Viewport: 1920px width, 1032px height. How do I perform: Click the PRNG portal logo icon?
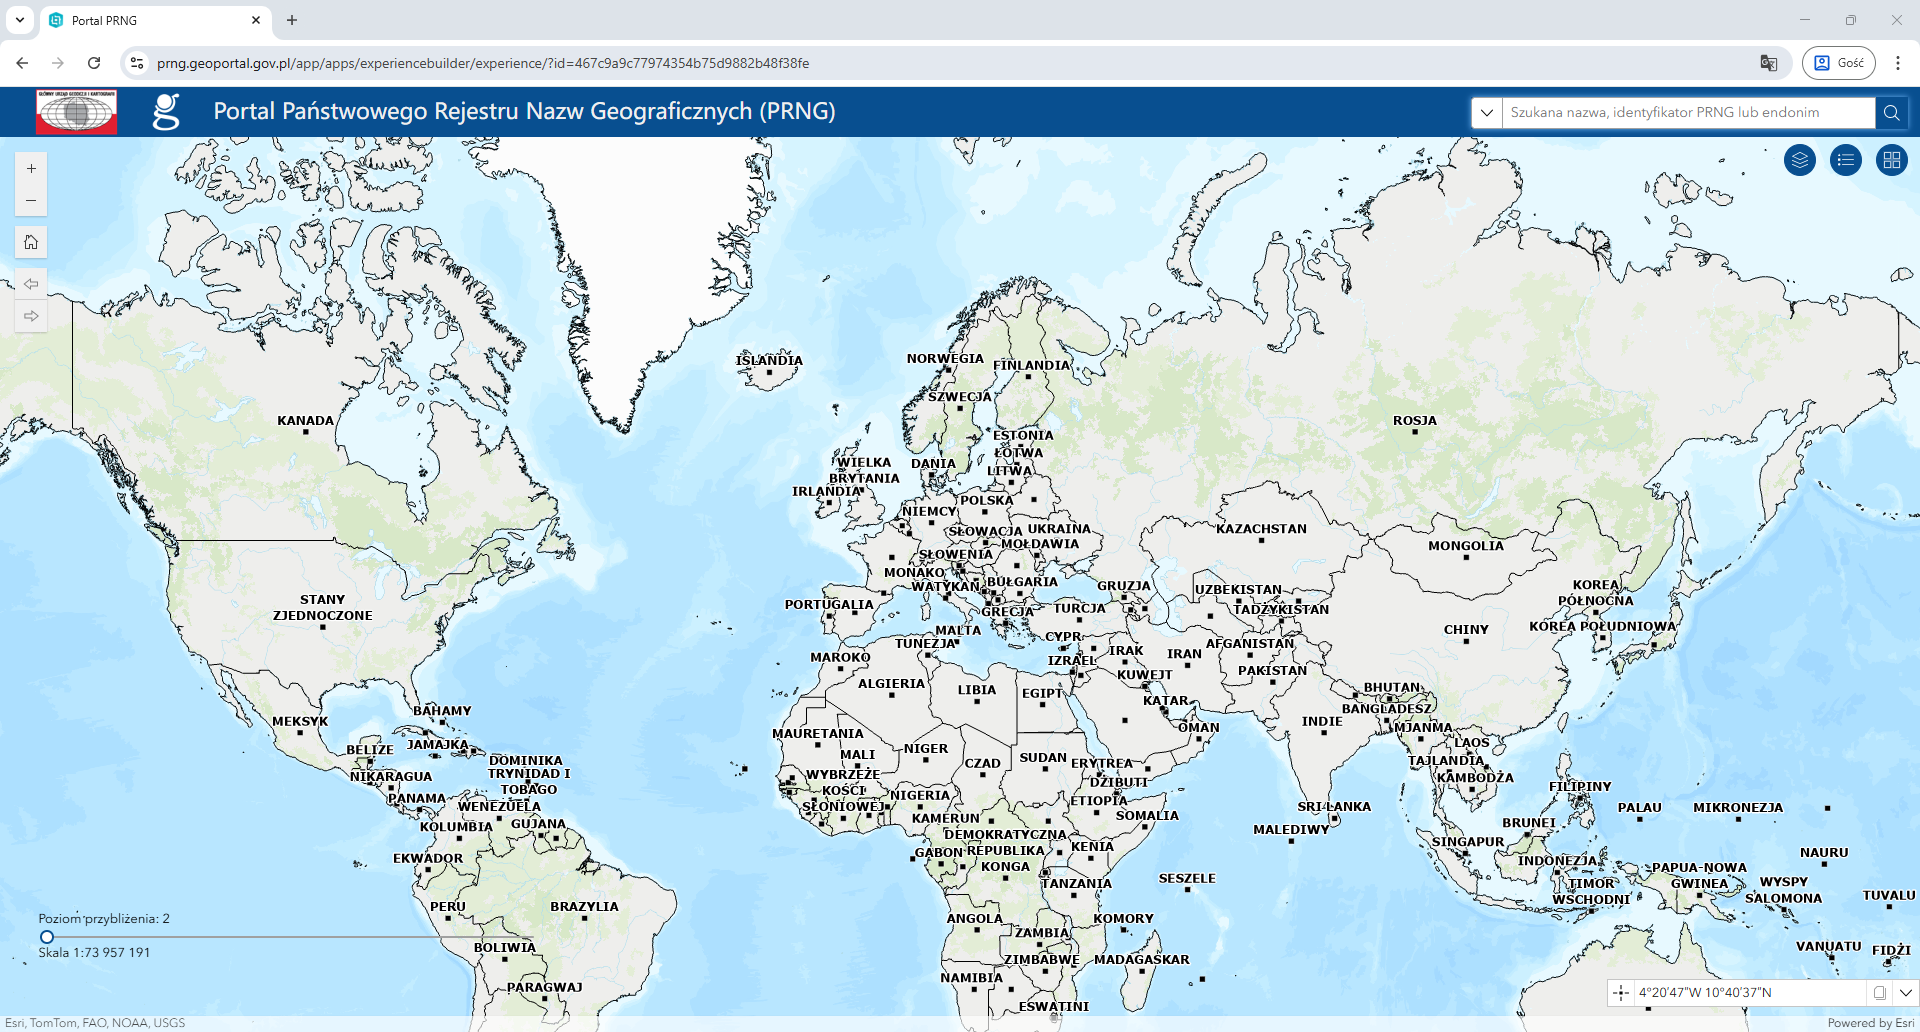(167, 112)
